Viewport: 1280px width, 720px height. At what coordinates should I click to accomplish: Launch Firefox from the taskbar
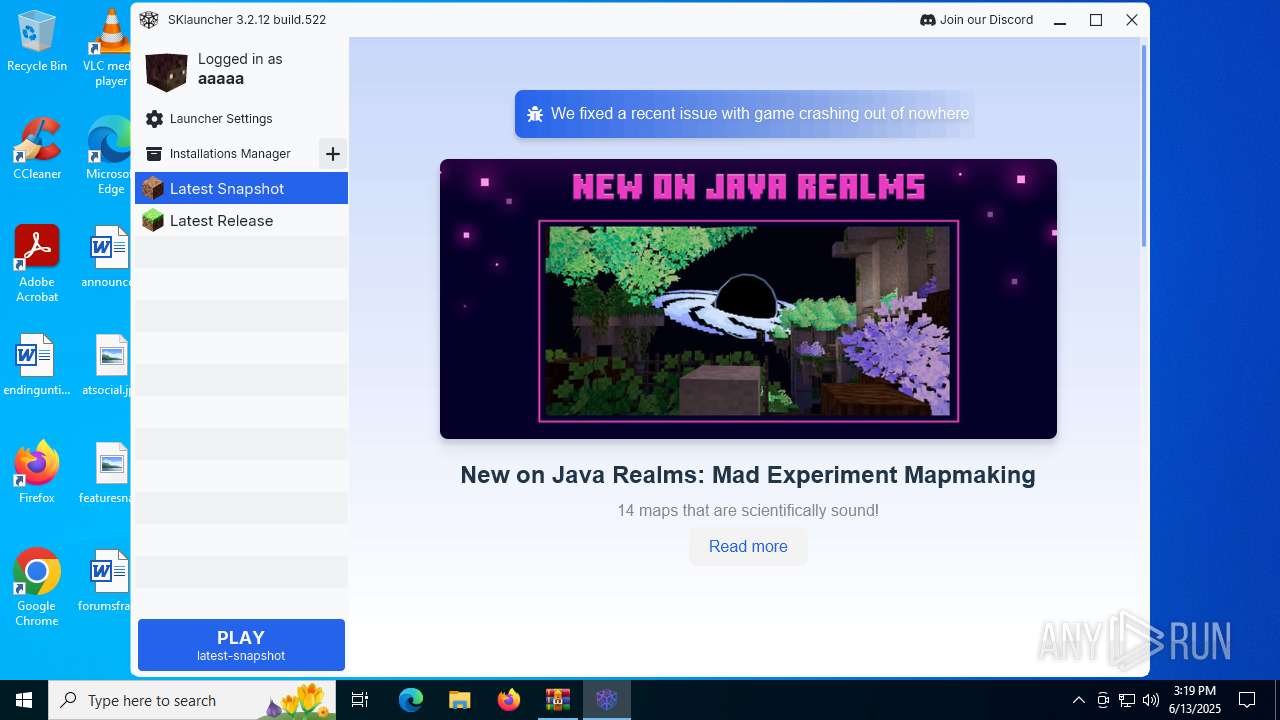pyautogui.click(x=508, y=700)
